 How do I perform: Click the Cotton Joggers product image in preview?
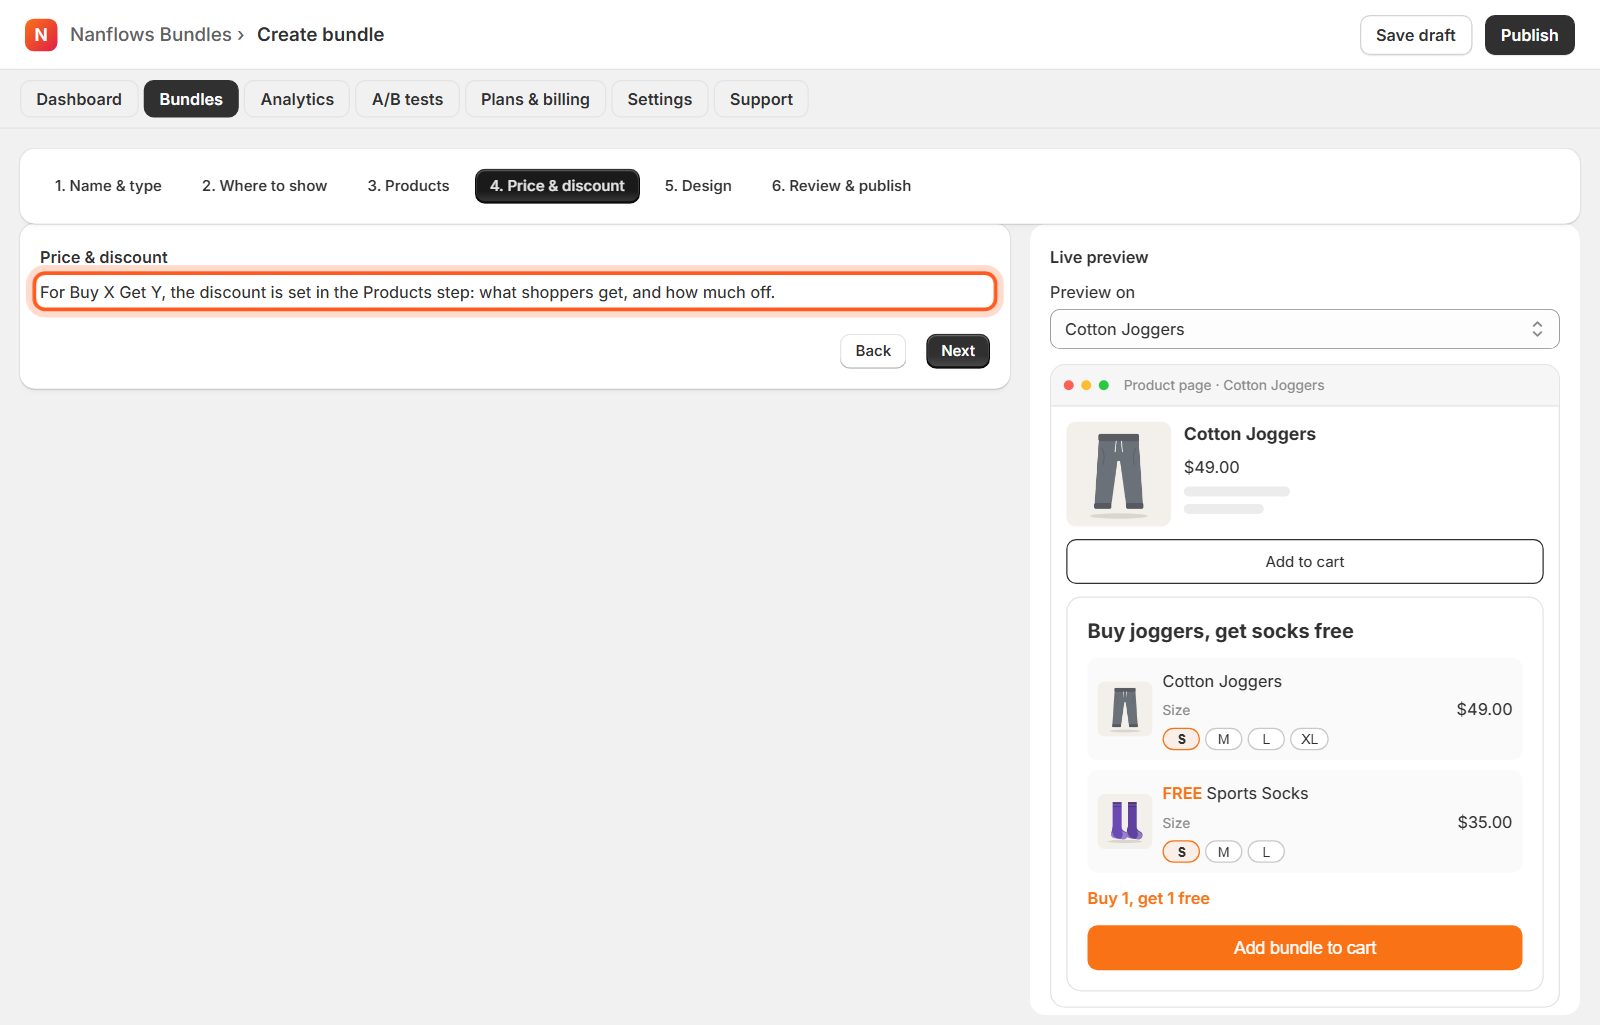click(x=1118, y=474)
